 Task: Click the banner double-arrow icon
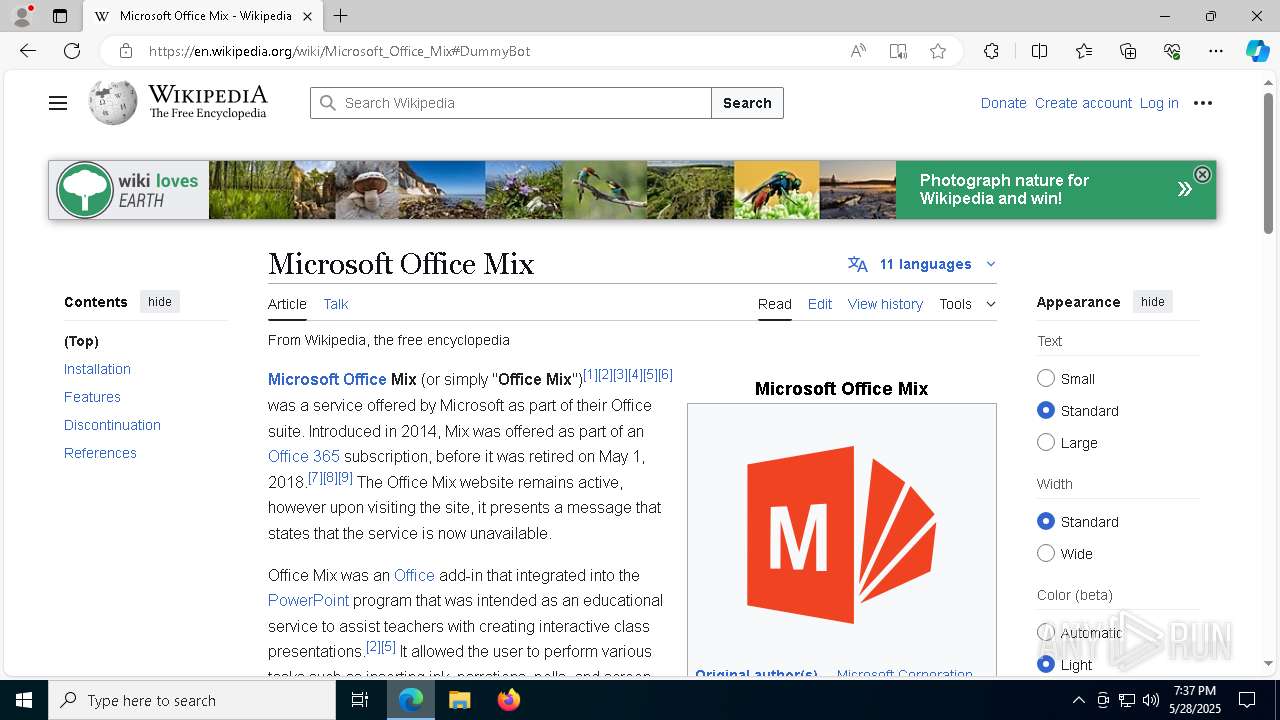click(1184, 189)
